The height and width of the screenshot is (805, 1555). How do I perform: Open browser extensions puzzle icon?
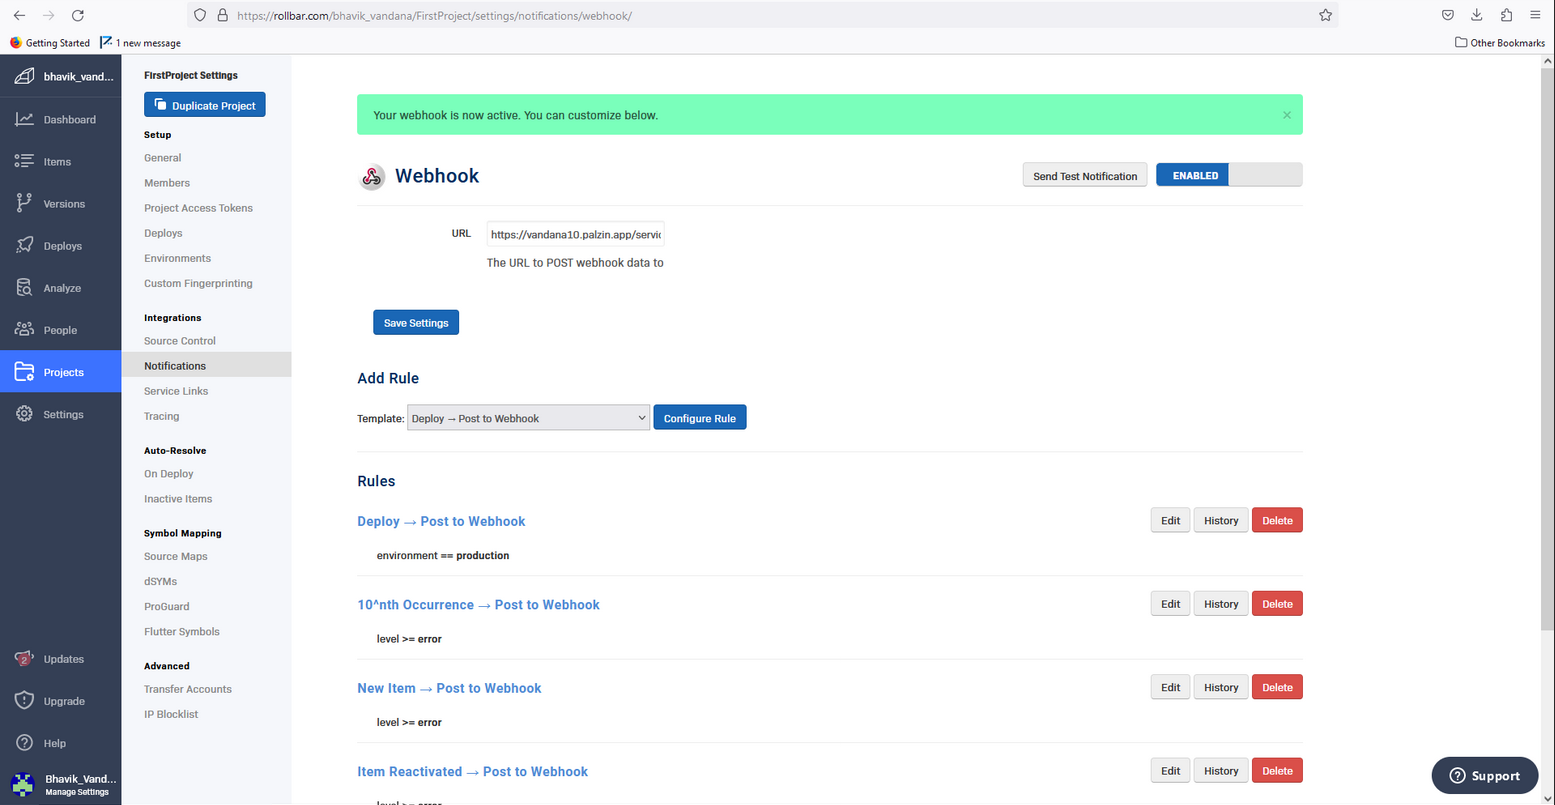tap(1506, 15)
